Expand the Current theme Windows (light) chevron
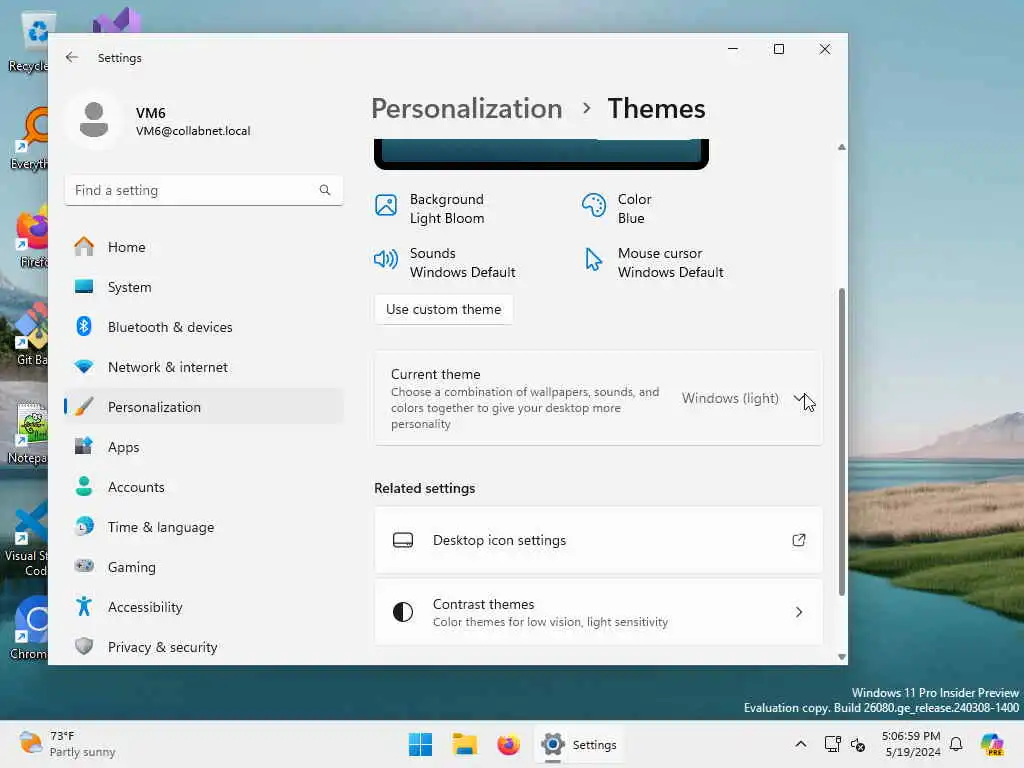This screenshot has width=1024, height=768. (799, 398)
